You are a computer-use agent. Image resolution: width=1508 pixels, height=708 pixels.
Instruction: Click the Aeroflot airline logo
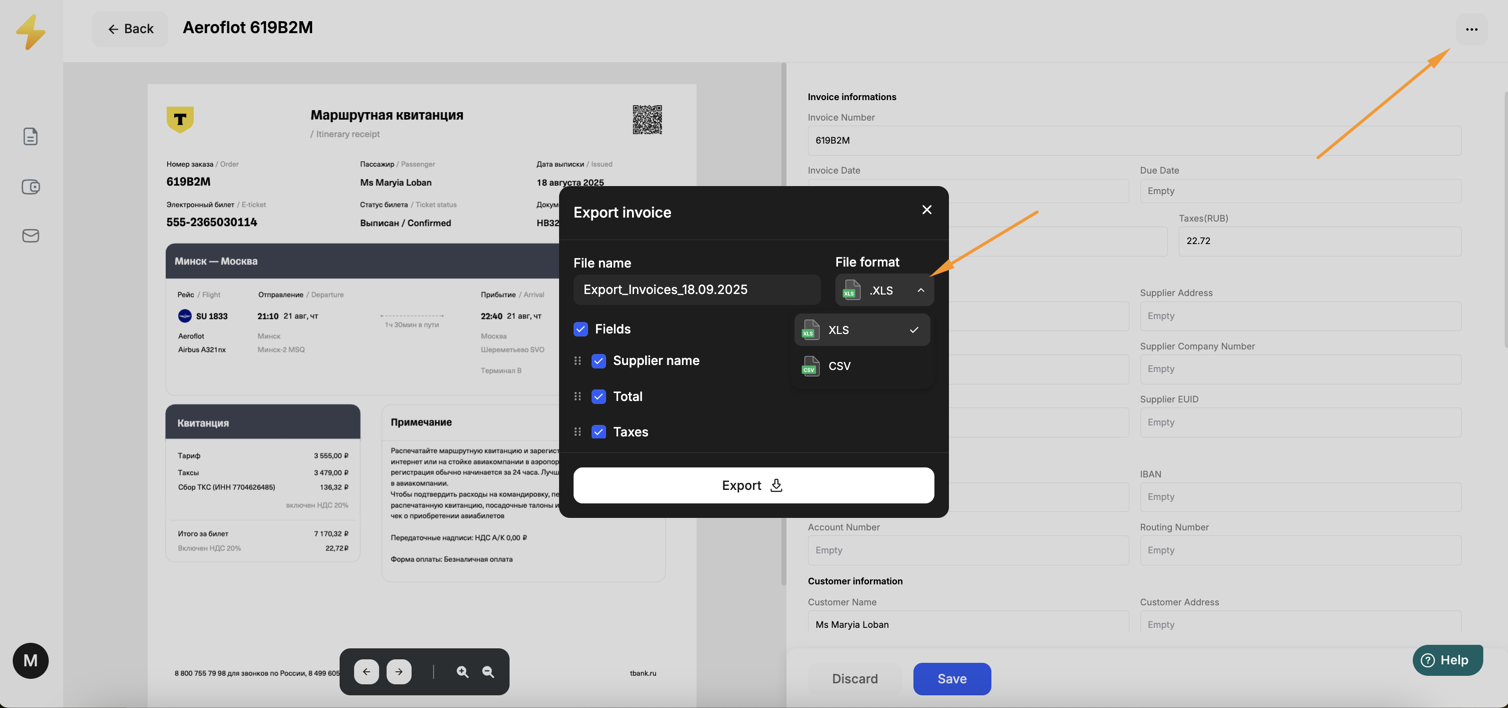point(184,316)
